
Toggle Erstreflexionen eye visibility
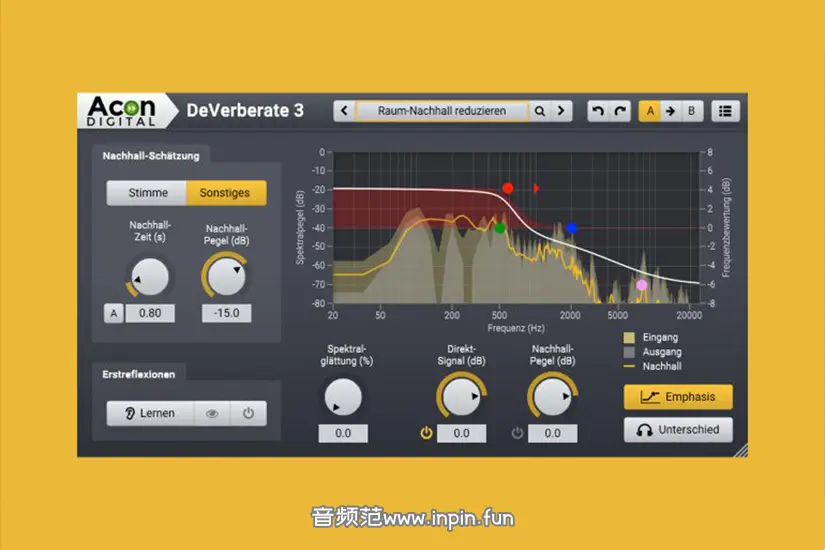[212, 414]
